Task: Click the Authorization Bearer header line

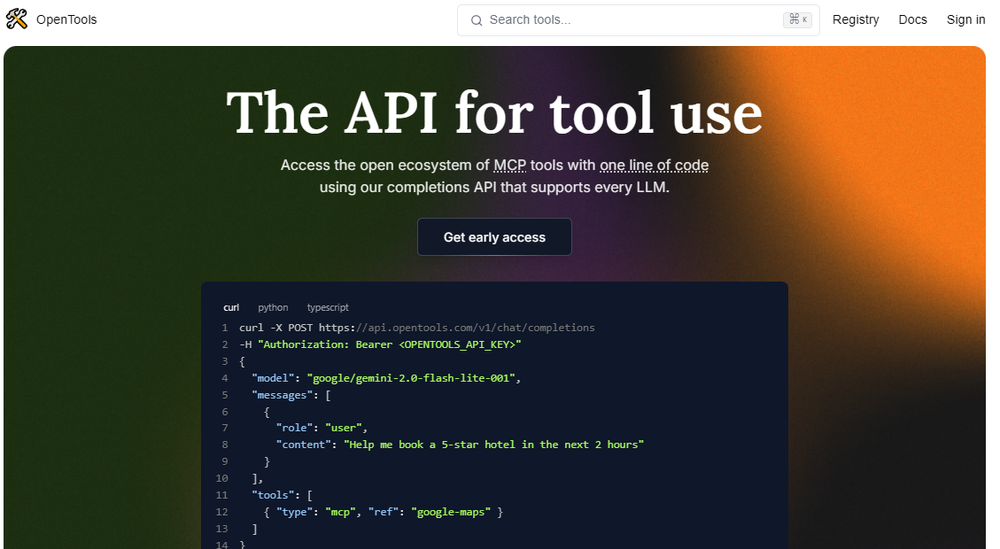Action: tap(380, 344)
